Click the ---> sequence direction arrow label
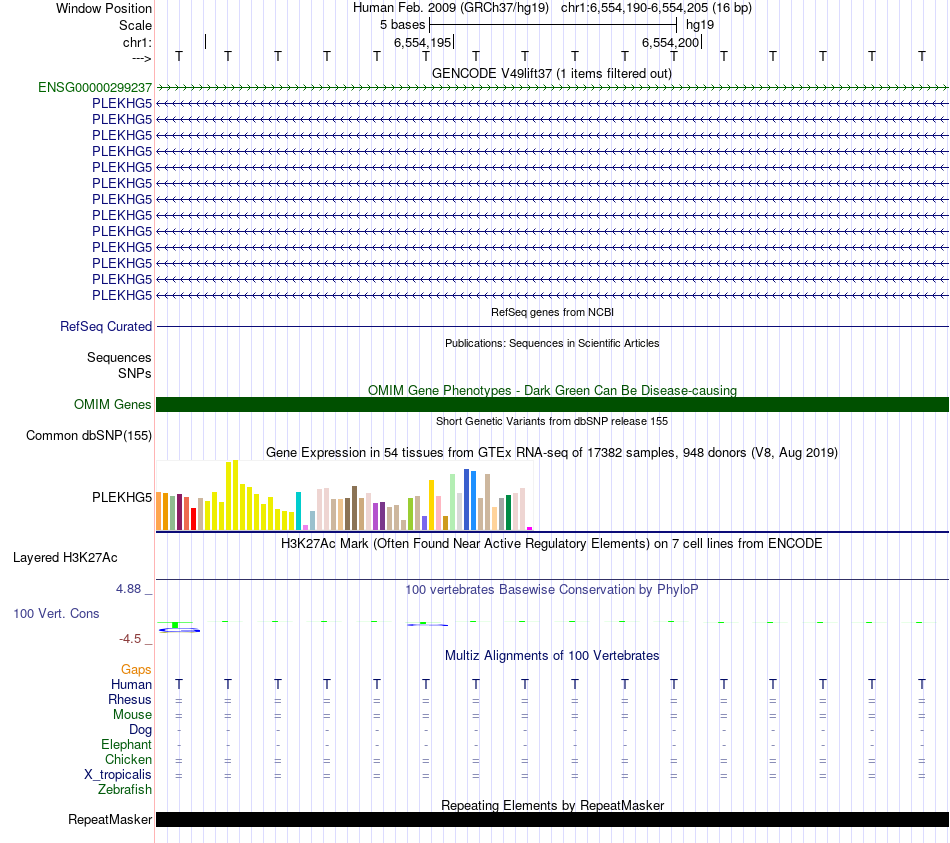 tap(141, 59)
